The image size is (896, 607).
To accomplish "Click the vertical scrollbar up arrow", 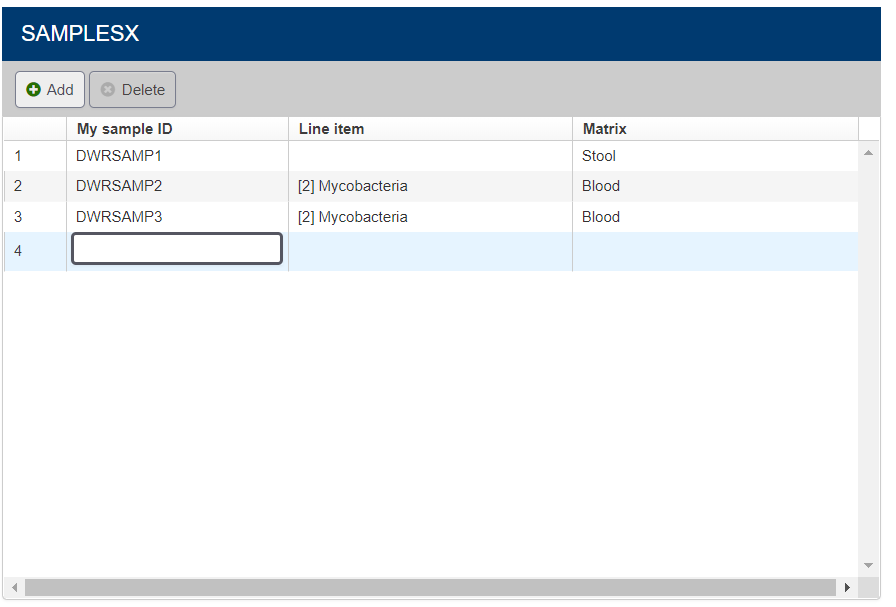I will click(868, 152).
